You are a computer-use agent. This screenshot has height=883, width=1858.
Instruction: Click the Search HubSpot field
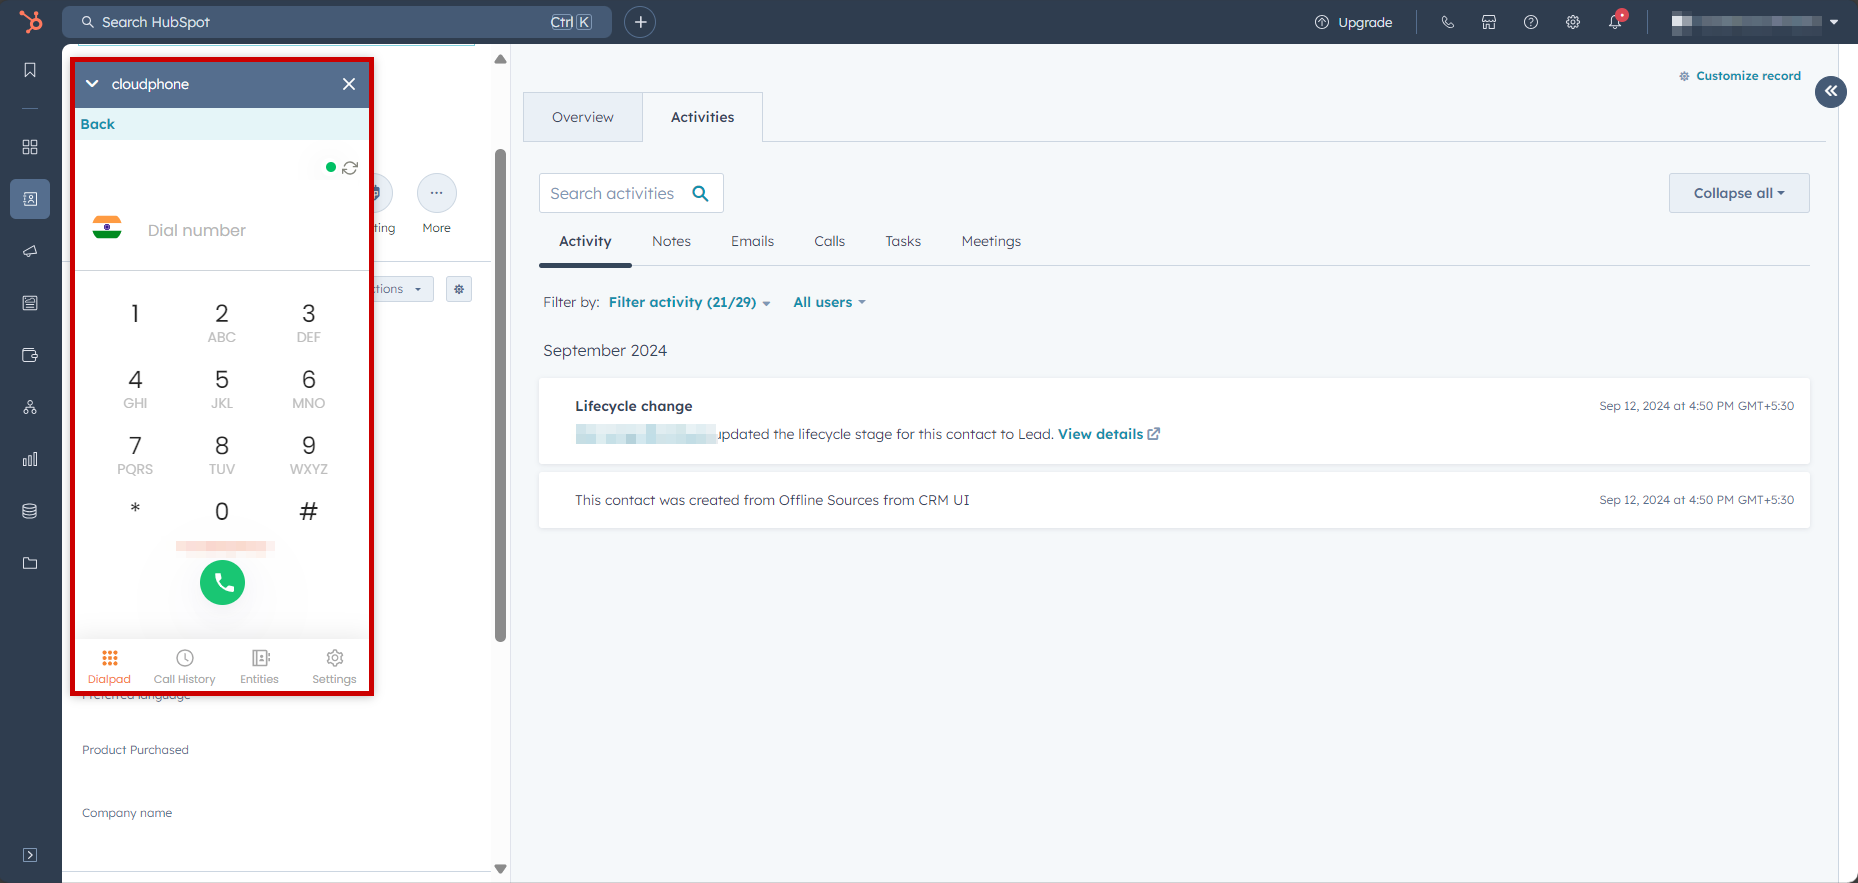pyautogui.click(x=337, y=22)
